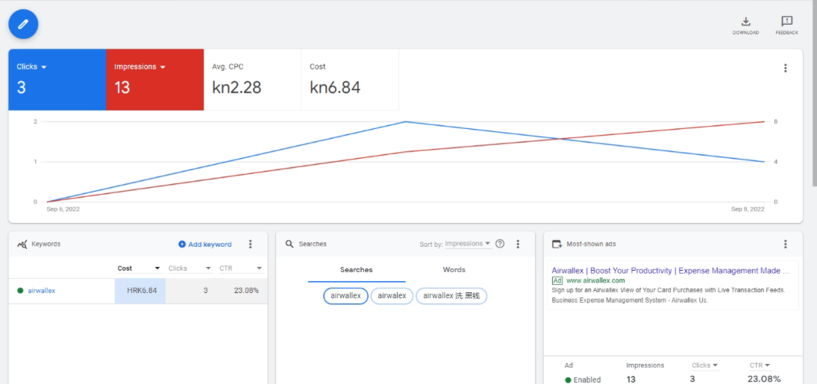The width and height of the screenshot is (817, 384).
Task: Select the Searches tab
Action: [356, 270]
